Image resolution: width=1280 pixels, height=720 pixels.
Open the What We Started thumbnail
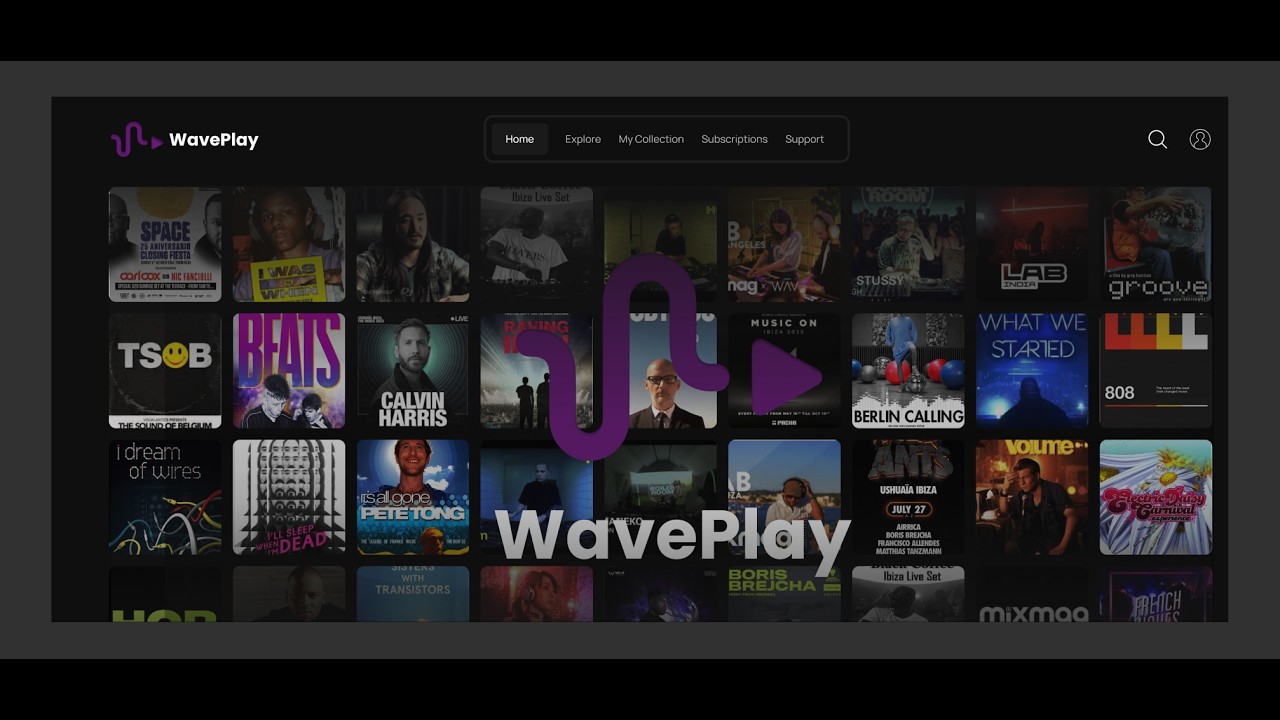(1032, 371)
